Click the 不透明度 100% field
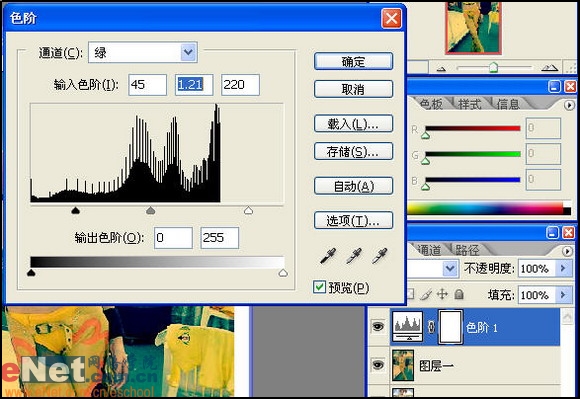 pos(537,268)
